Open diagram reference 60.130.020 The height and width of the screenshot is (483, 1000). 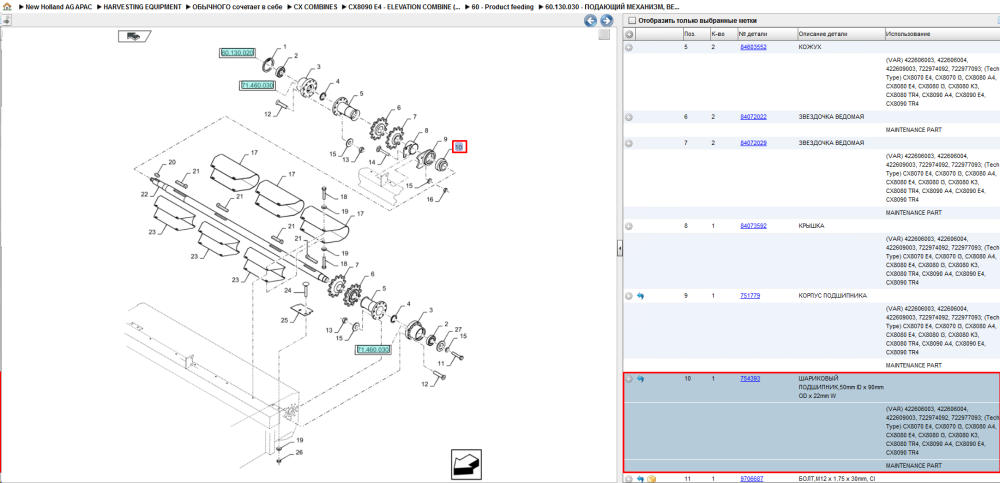pos(238,53)
